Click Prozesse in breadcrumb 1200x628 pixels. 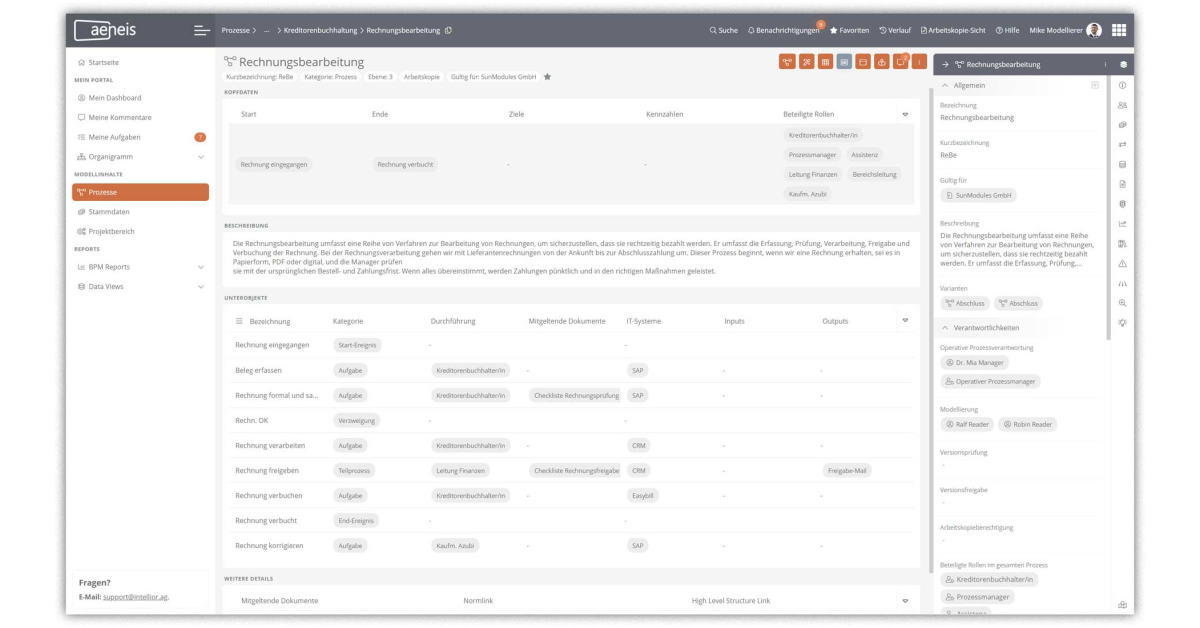(x=236, y=30)
